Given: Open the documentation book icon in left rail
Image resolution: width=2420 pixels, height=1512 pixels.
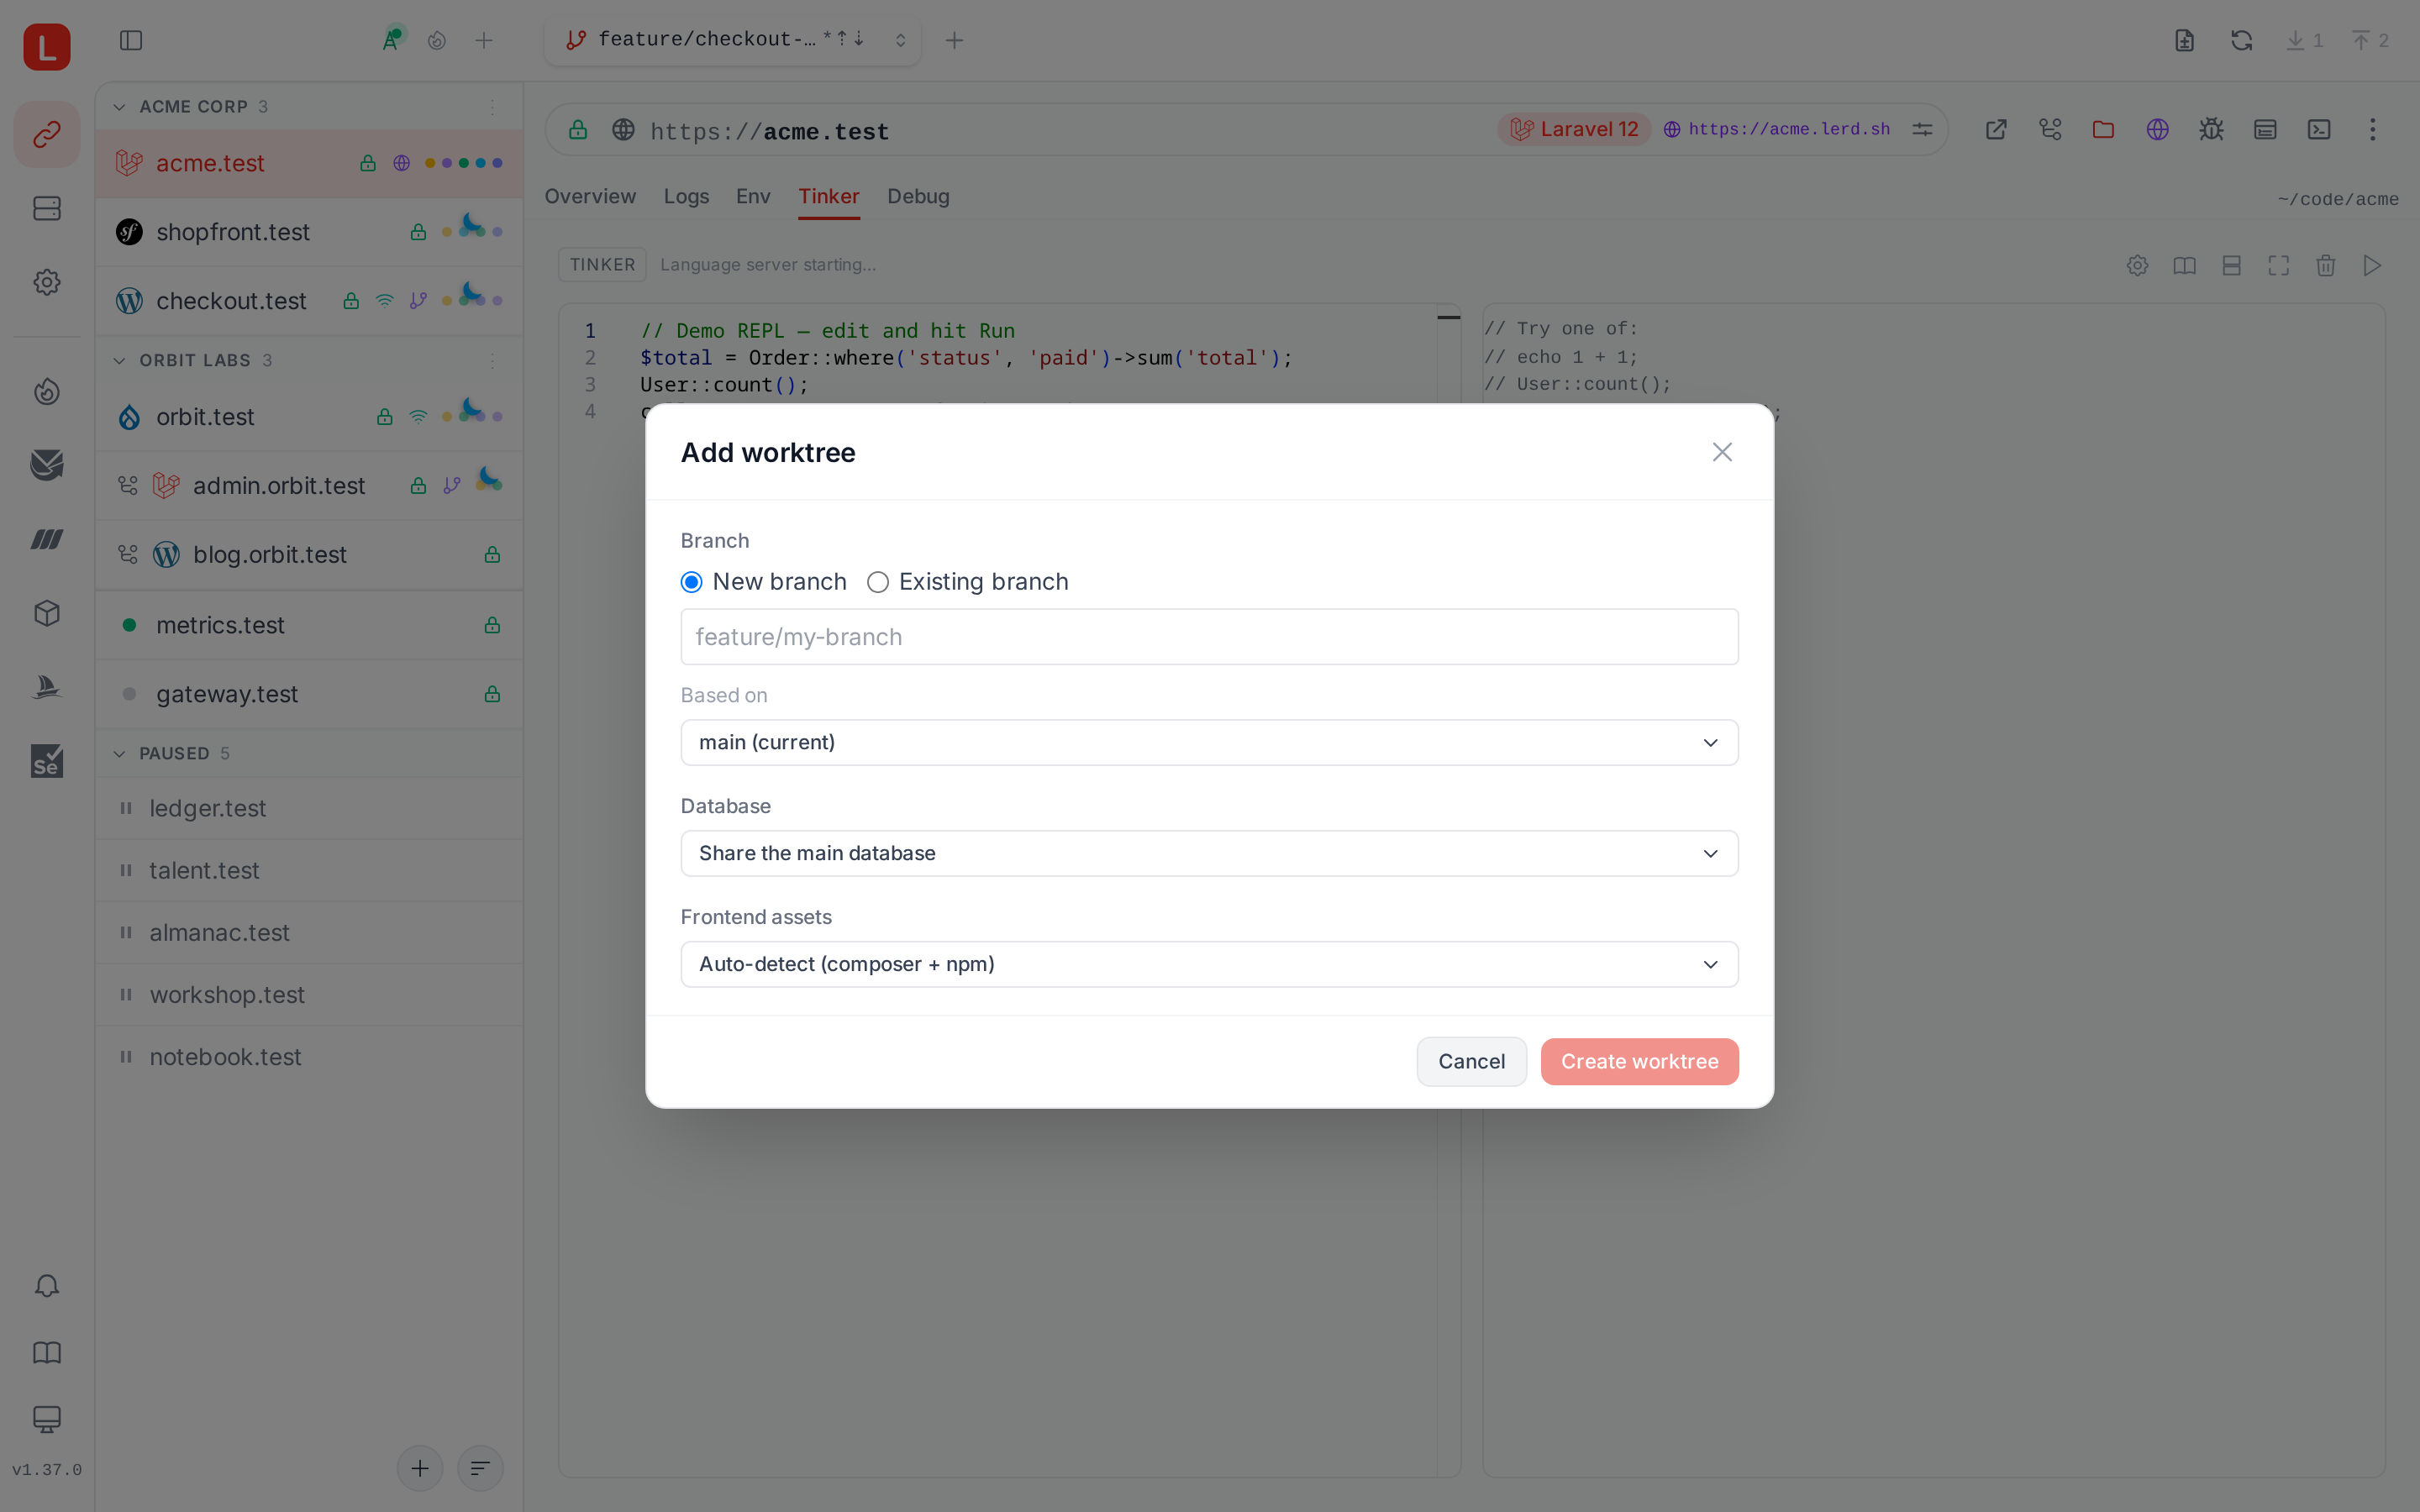Looking at the screenshot, I should pyautogui.click(x=47, y=1353).
